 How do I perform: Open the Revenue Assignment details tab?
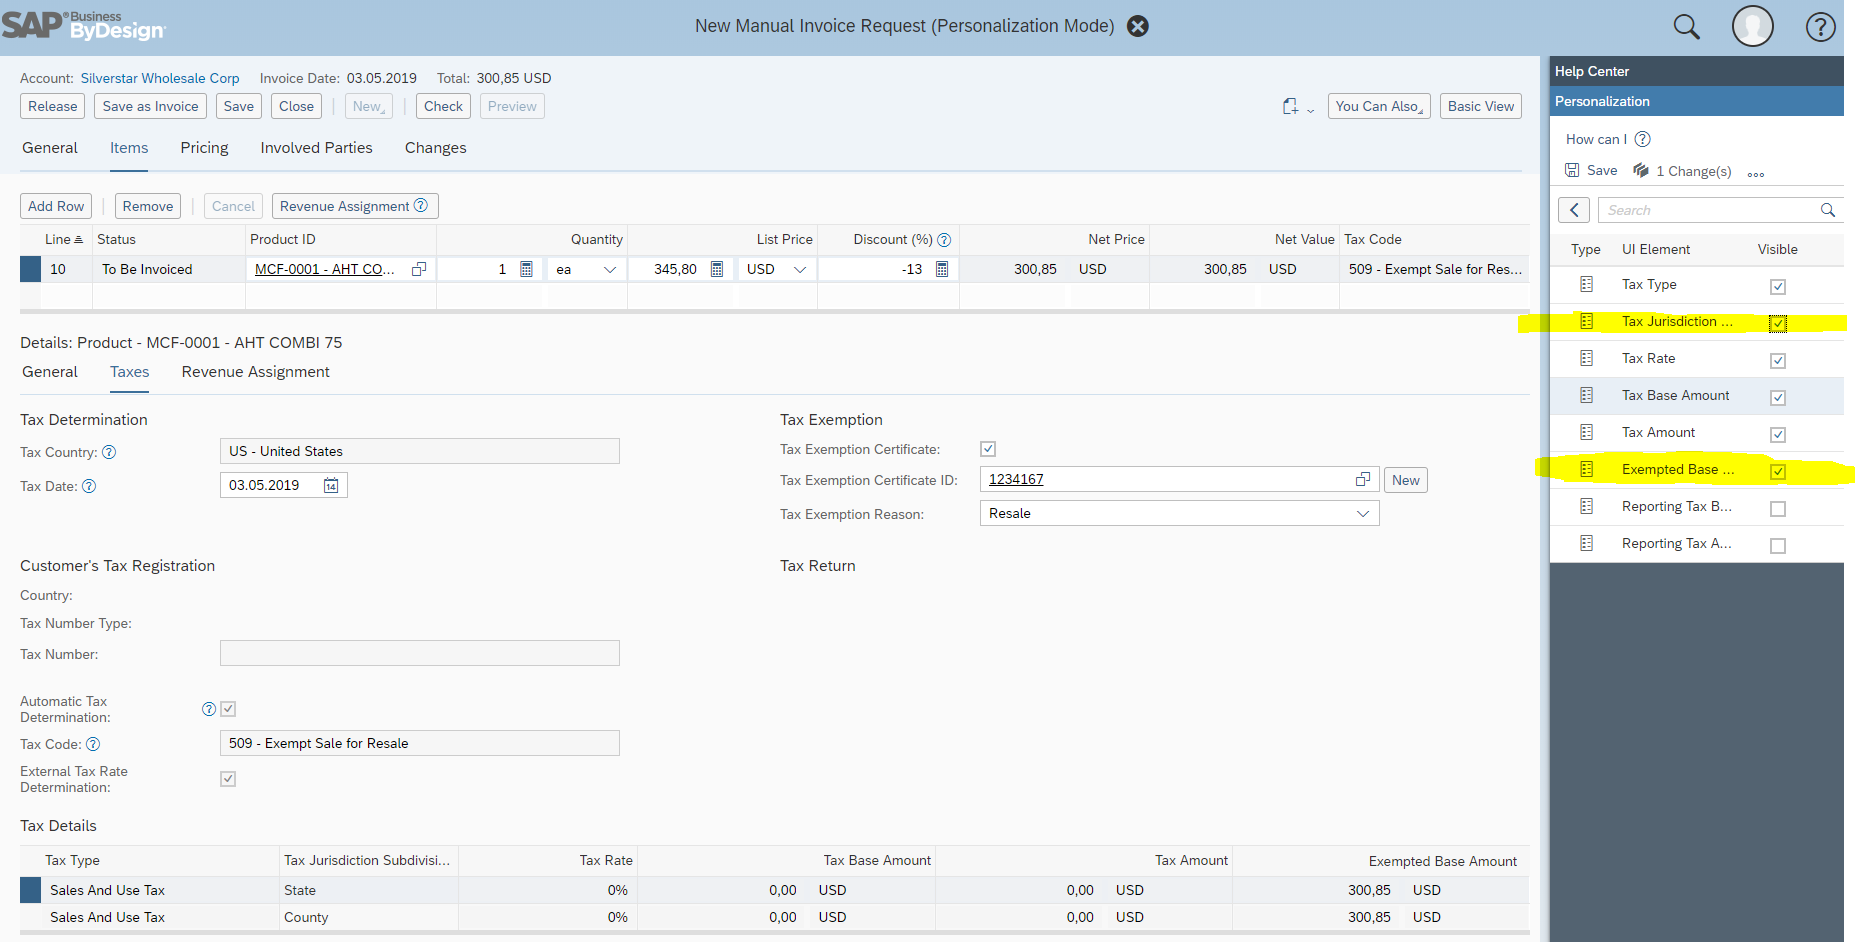(x=255, y=372)
